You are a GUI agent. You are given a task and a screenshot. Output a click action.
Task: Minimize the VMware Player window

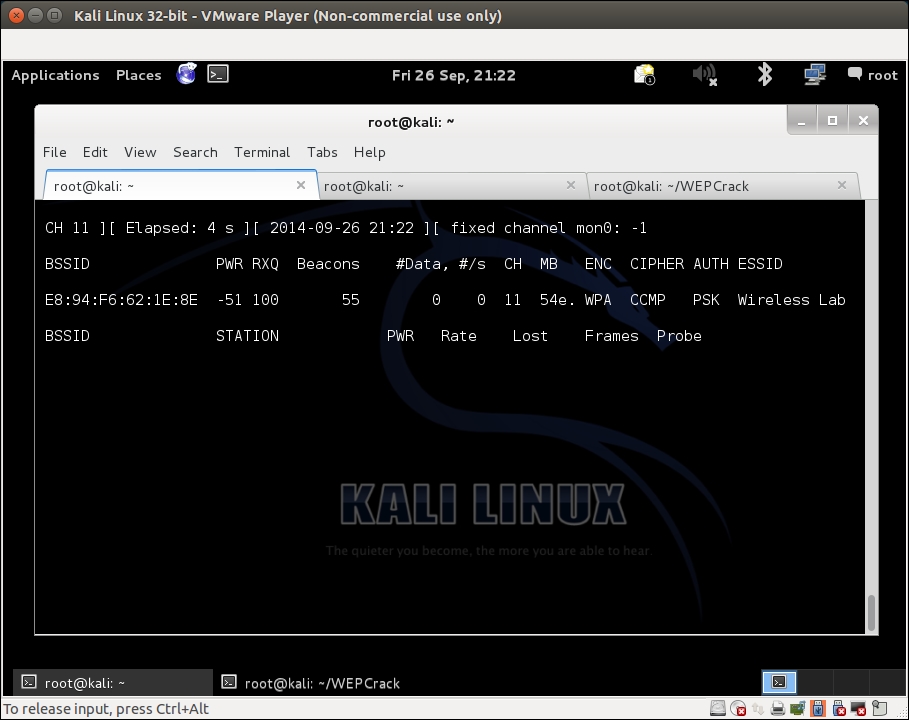pos(35,16)
